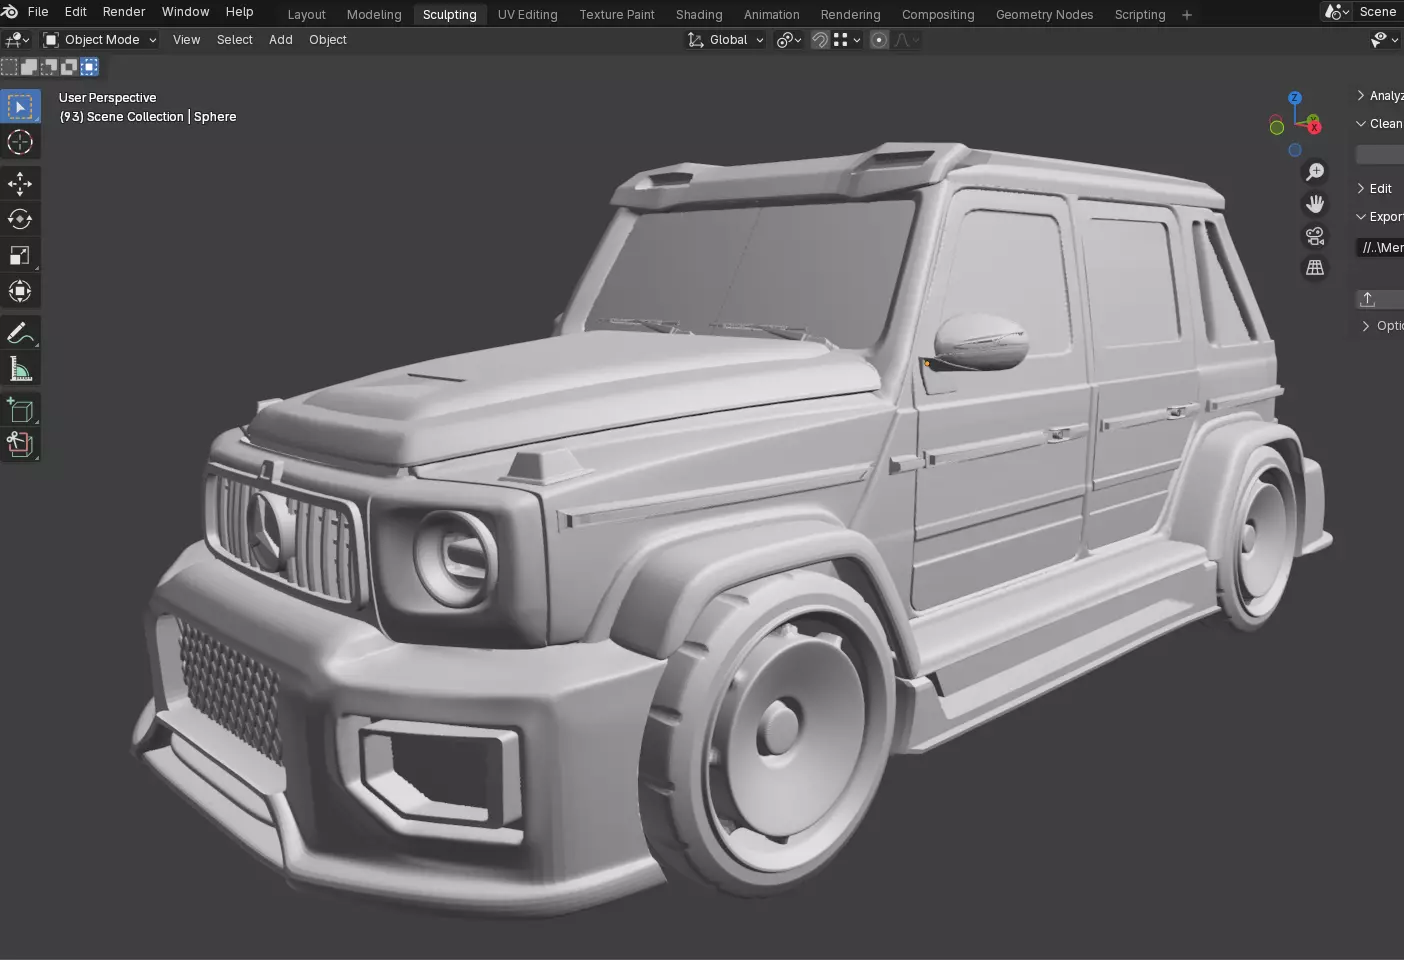The height and width of the screenshot is (960, 1404).
Task: Pick the Rotate tool
Action: pyautogui.click(x=20, y=219)
